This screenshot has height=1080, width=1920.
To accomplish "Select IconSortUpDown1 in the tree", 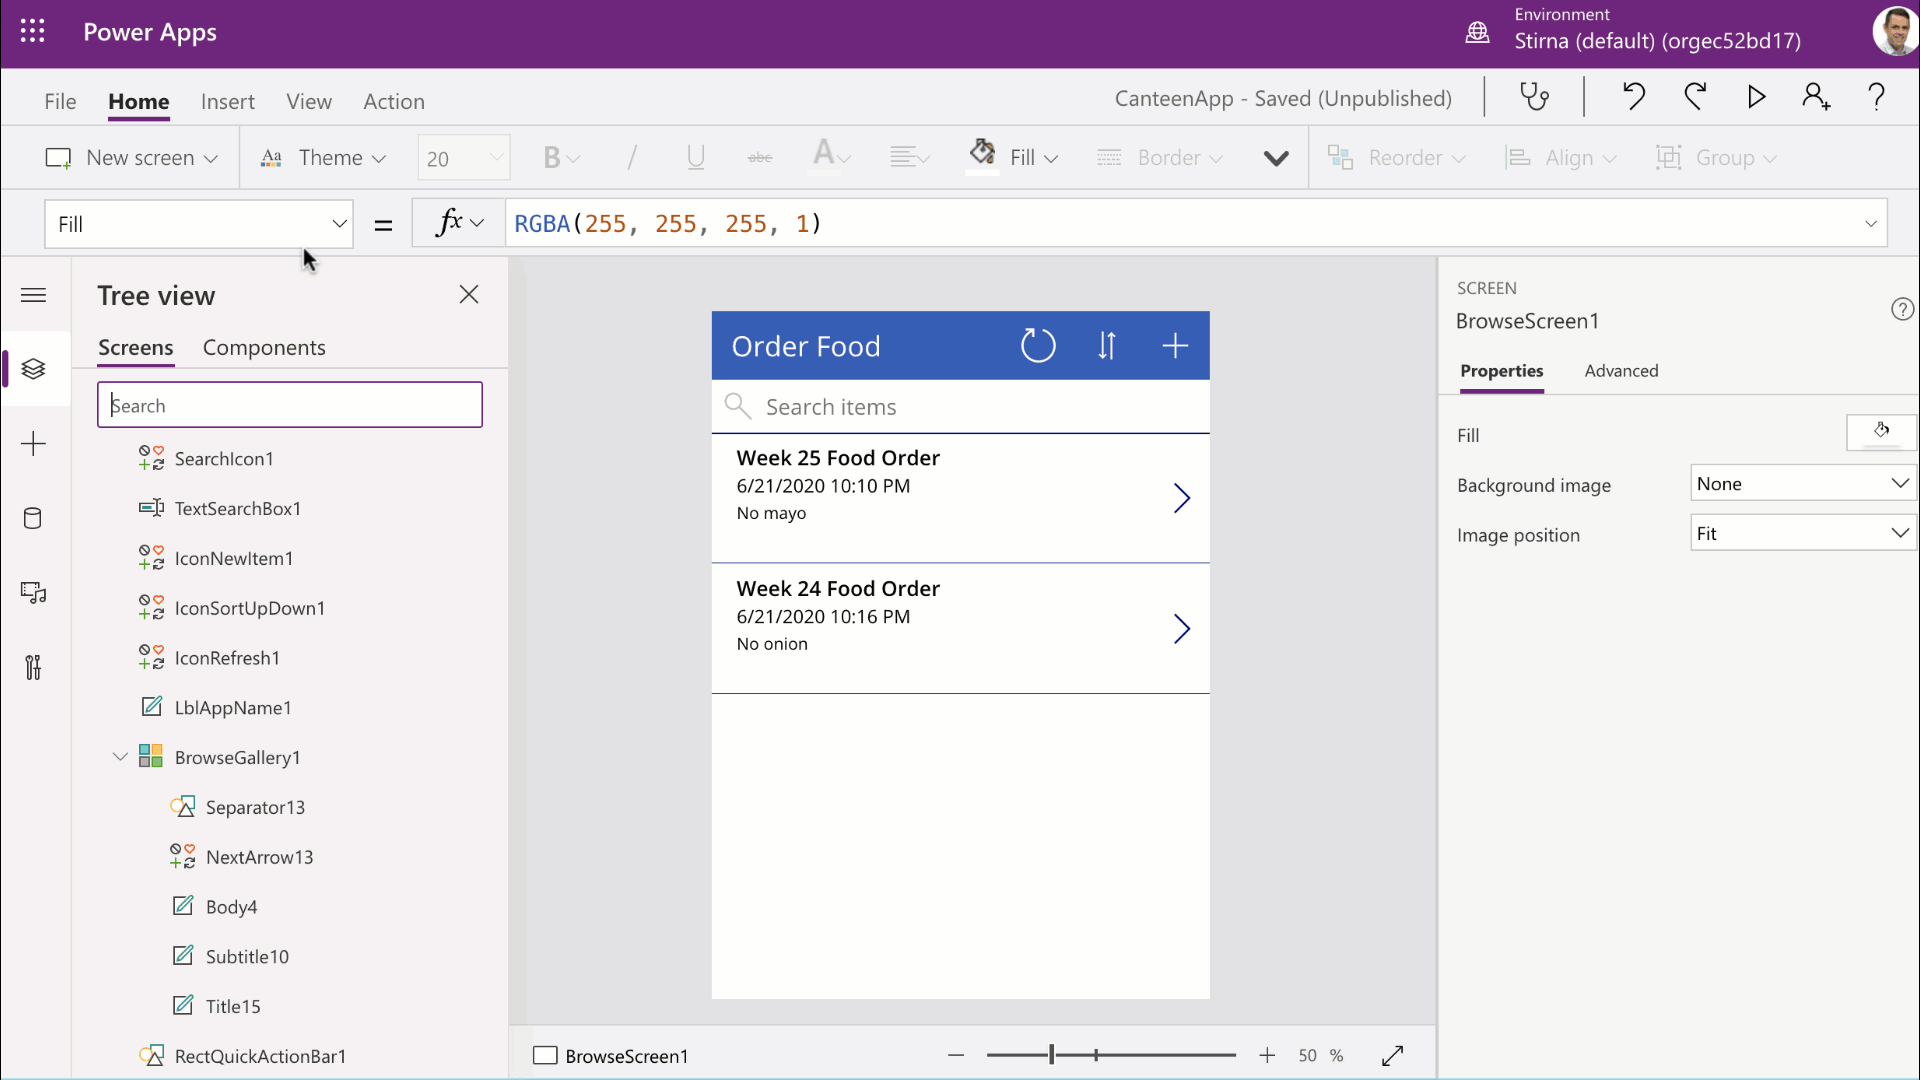I will pos(250,608).
